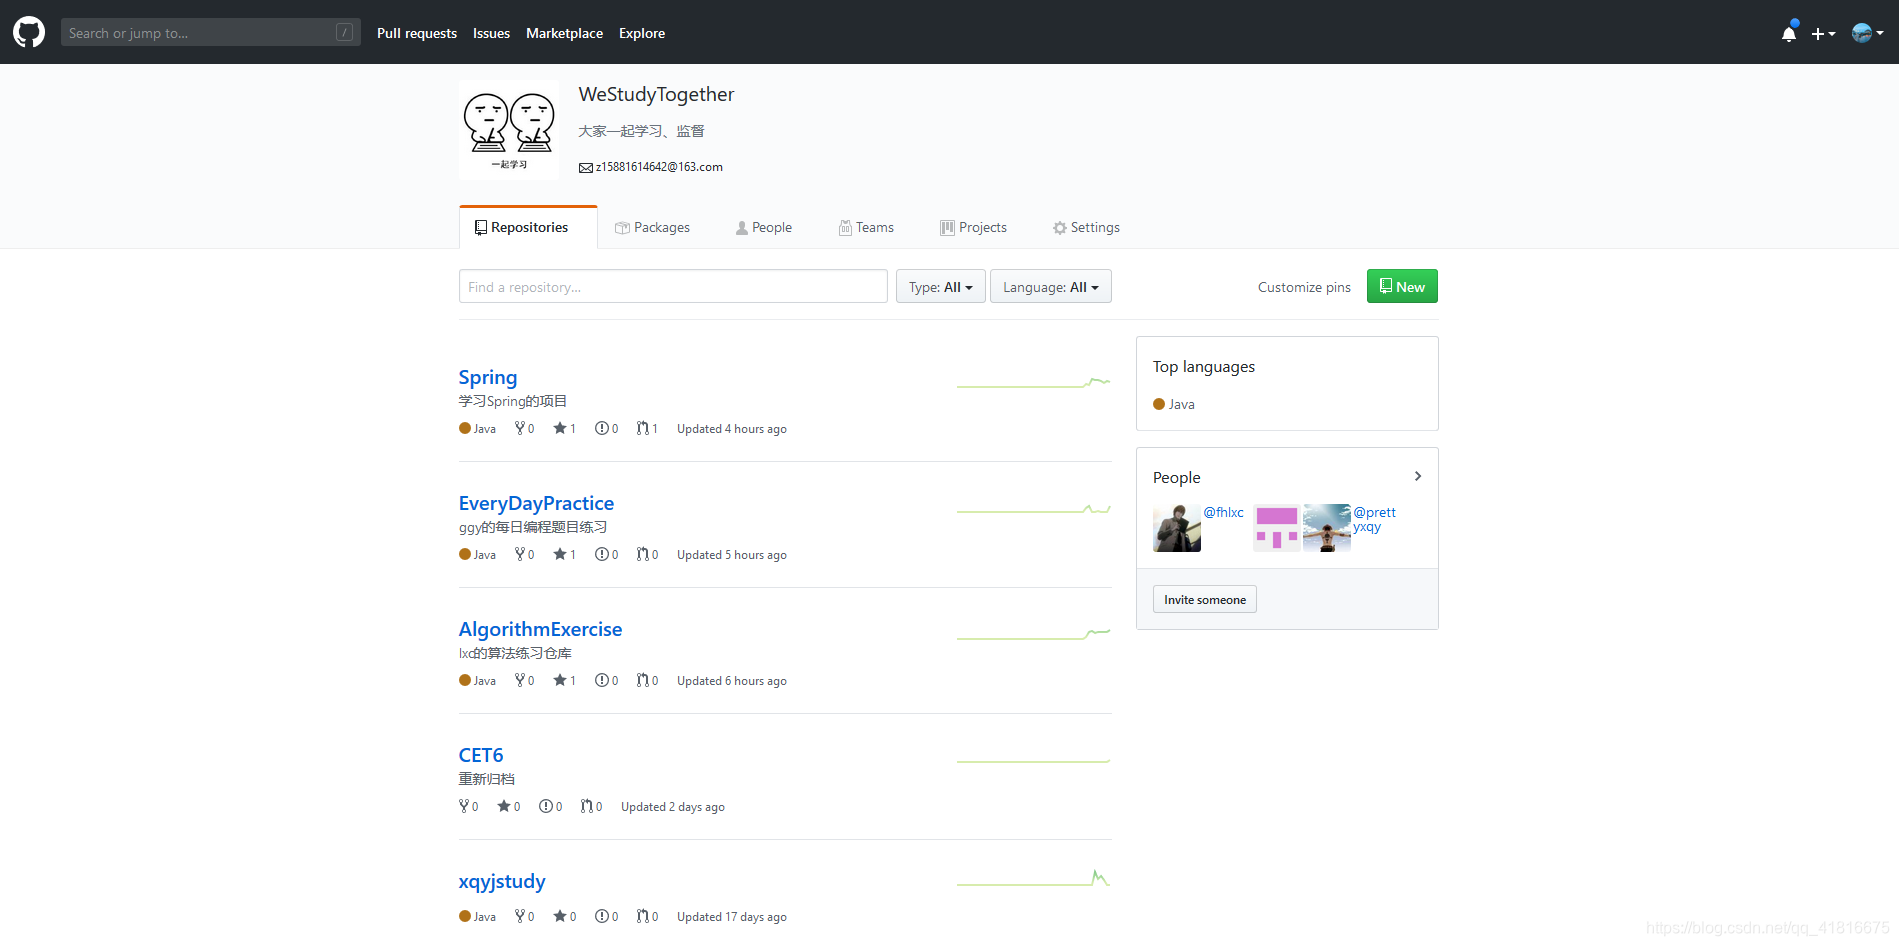Viewport: 1899px width, 946px height.
Task: Open the user avatar menu
Action: (x=1867, y=33)
